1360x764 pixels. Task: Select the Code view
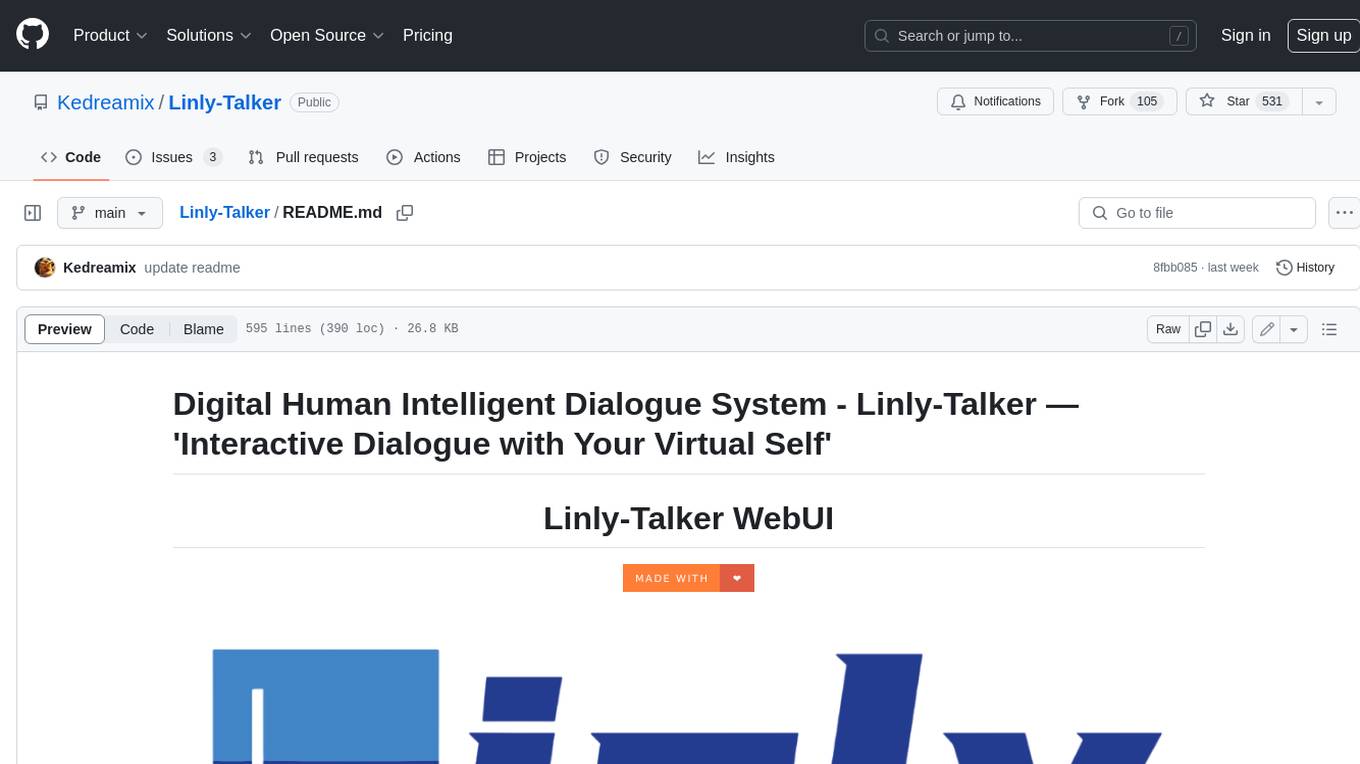(137, 329)
